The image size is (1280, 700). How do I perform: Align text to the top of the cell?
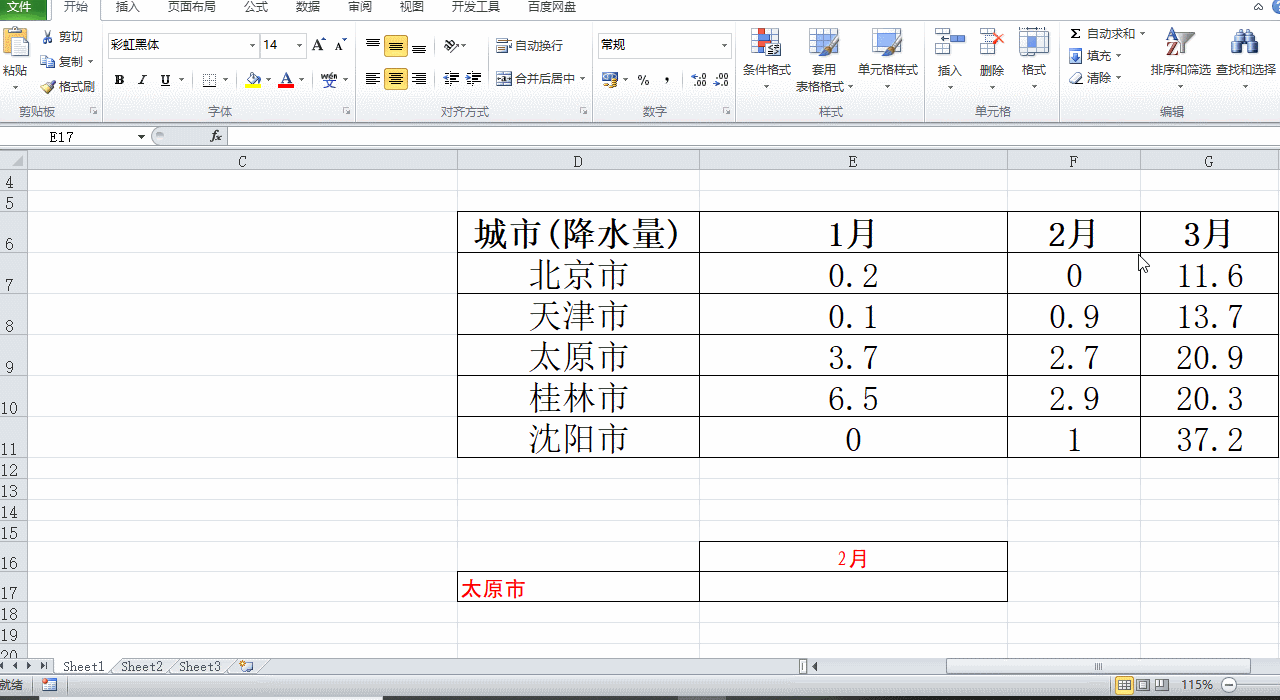click(x=373, y=45)
